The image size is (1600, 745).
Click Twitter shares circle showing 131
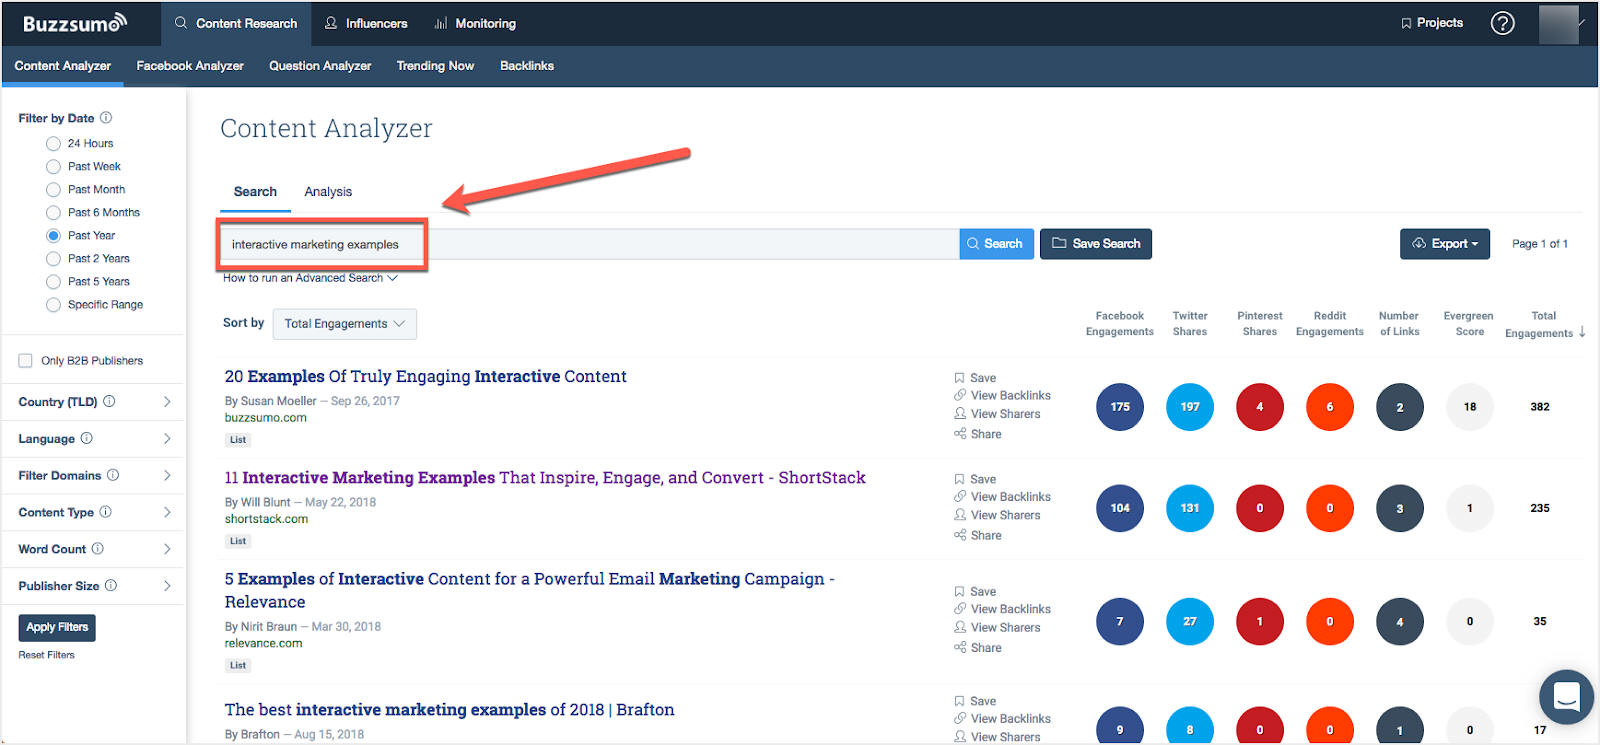click(x=1190, y=508)
